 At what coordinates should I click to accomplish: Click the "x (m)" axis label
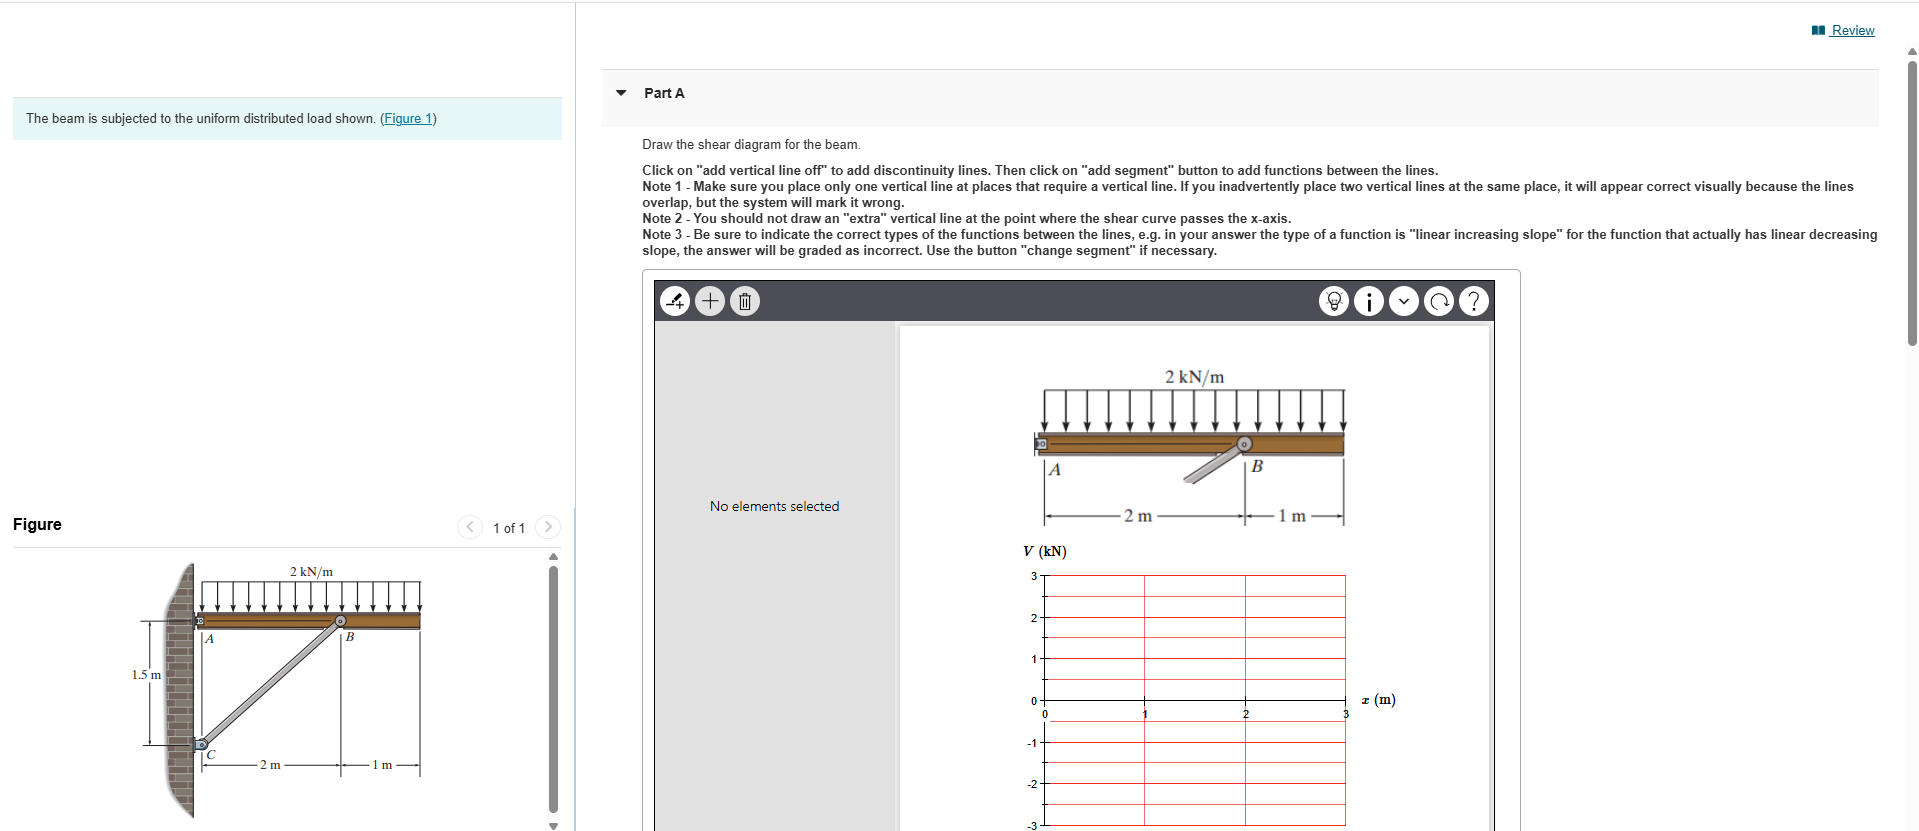pos(1379,700)
